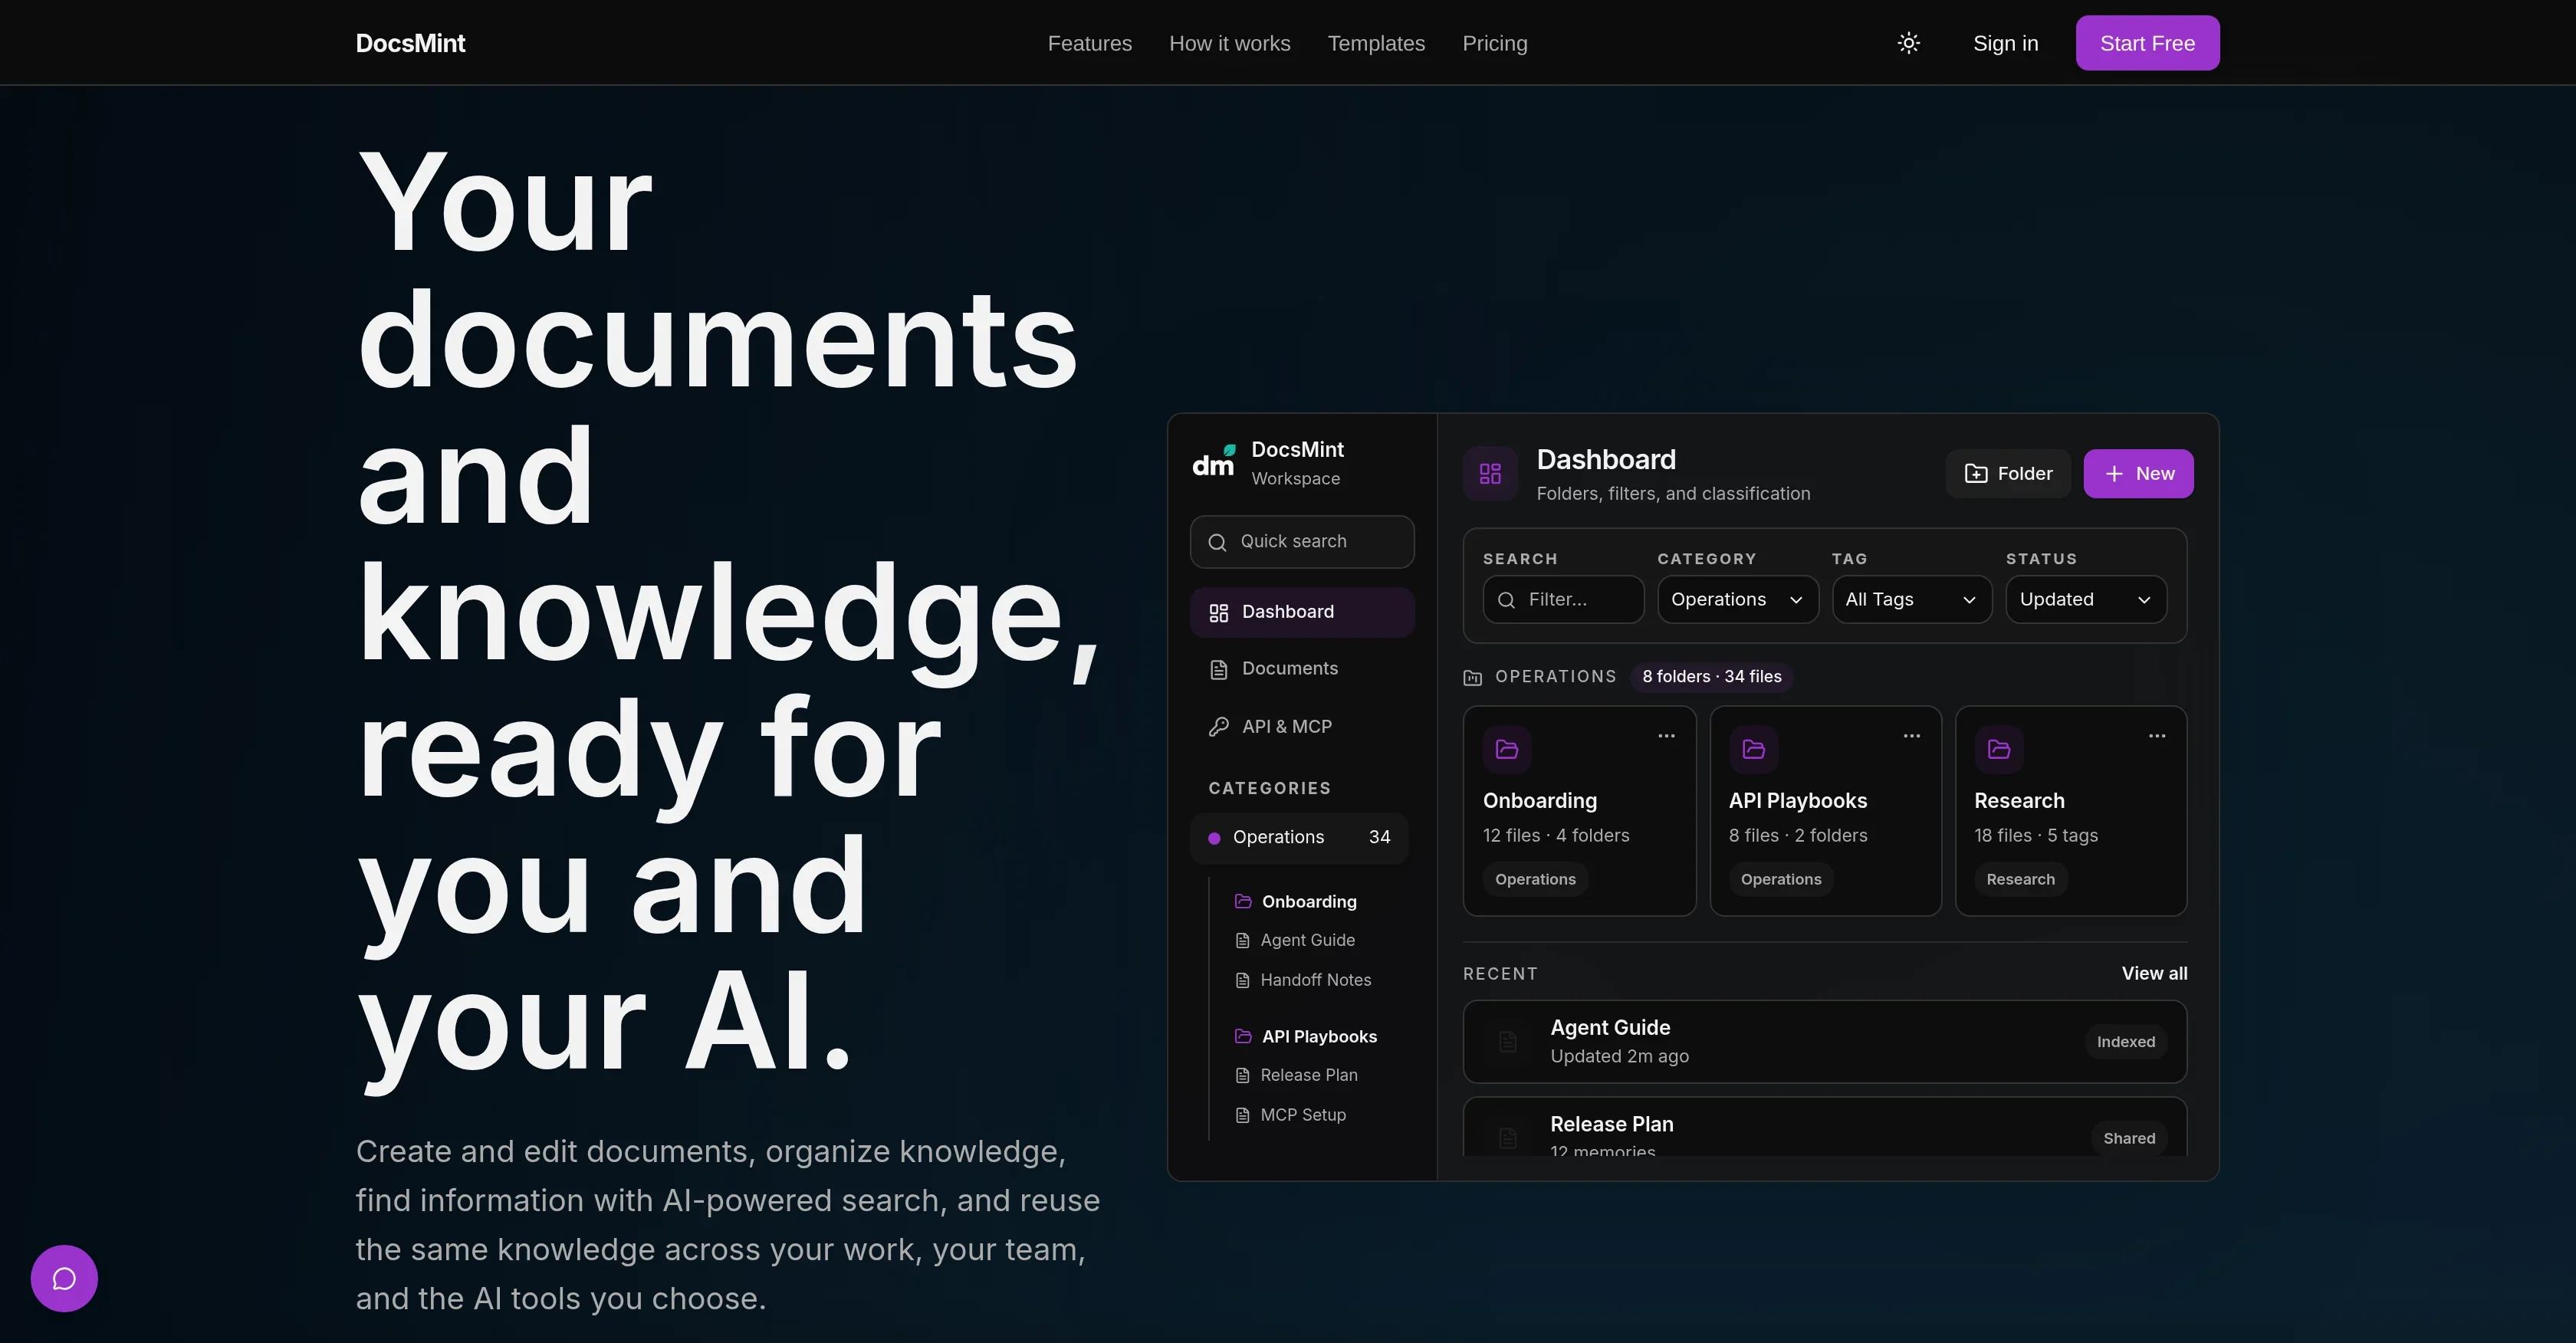Click the Filter... search input
2576x1343 pixels.
point(1563,599)
